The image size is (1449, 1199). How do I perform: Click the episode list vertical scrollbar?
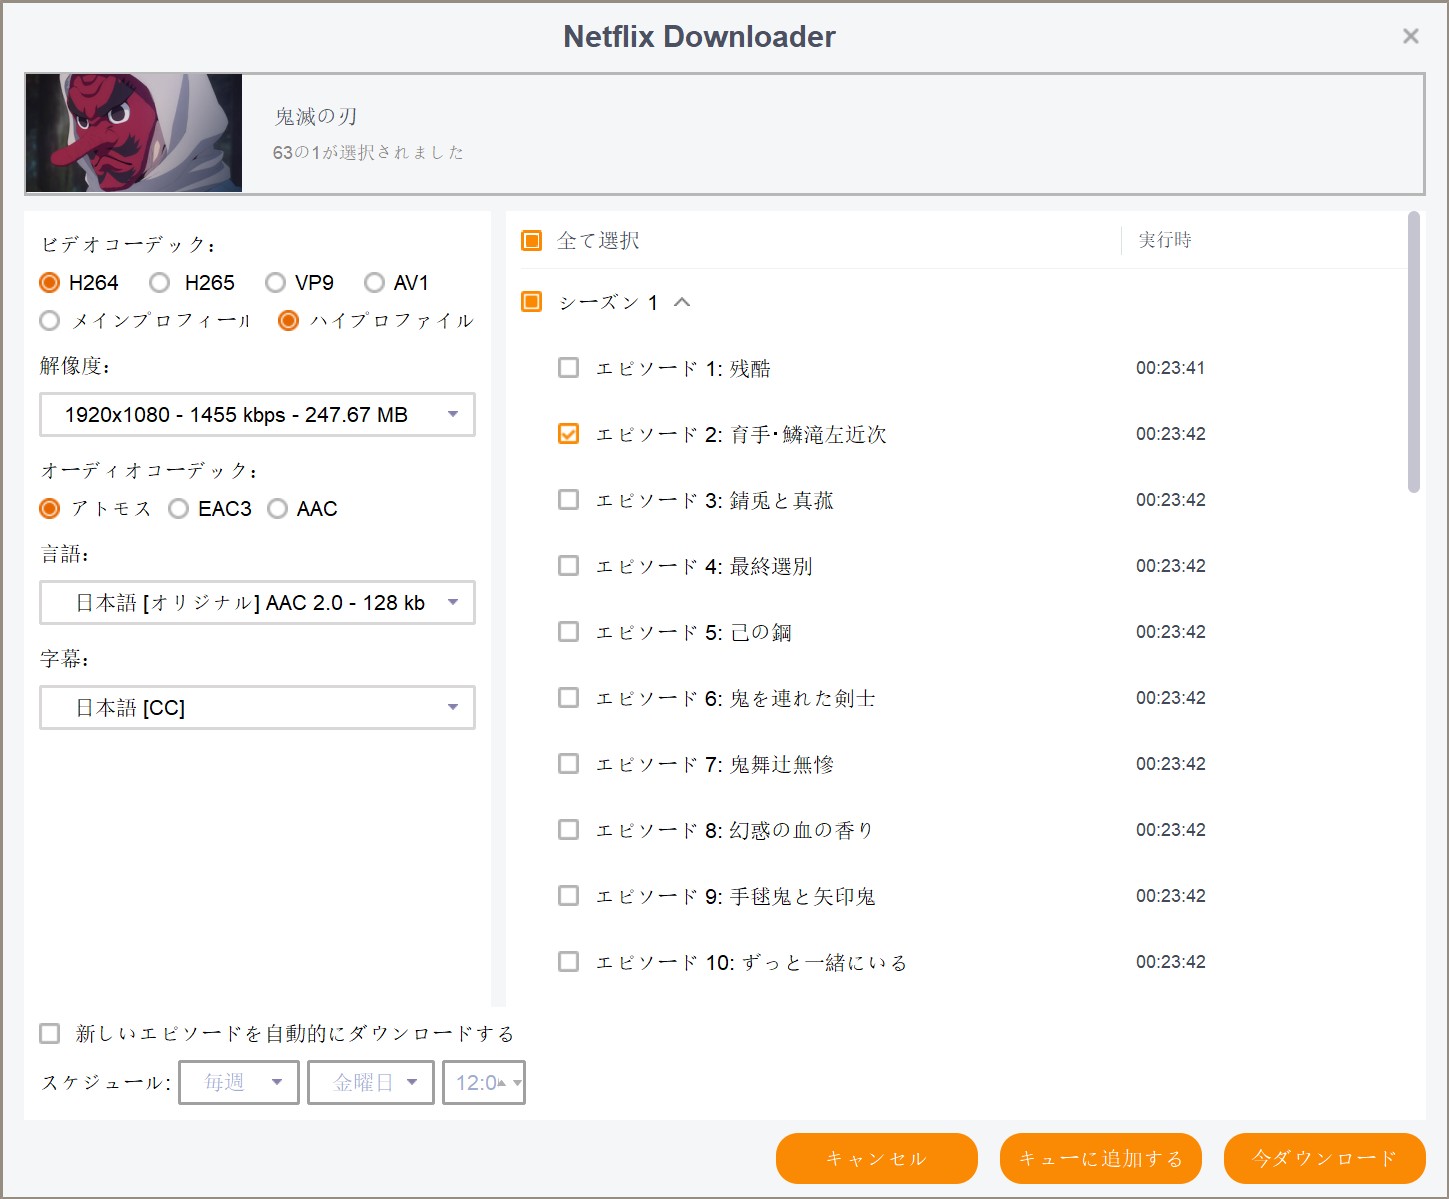click(x=1413, y=352)
